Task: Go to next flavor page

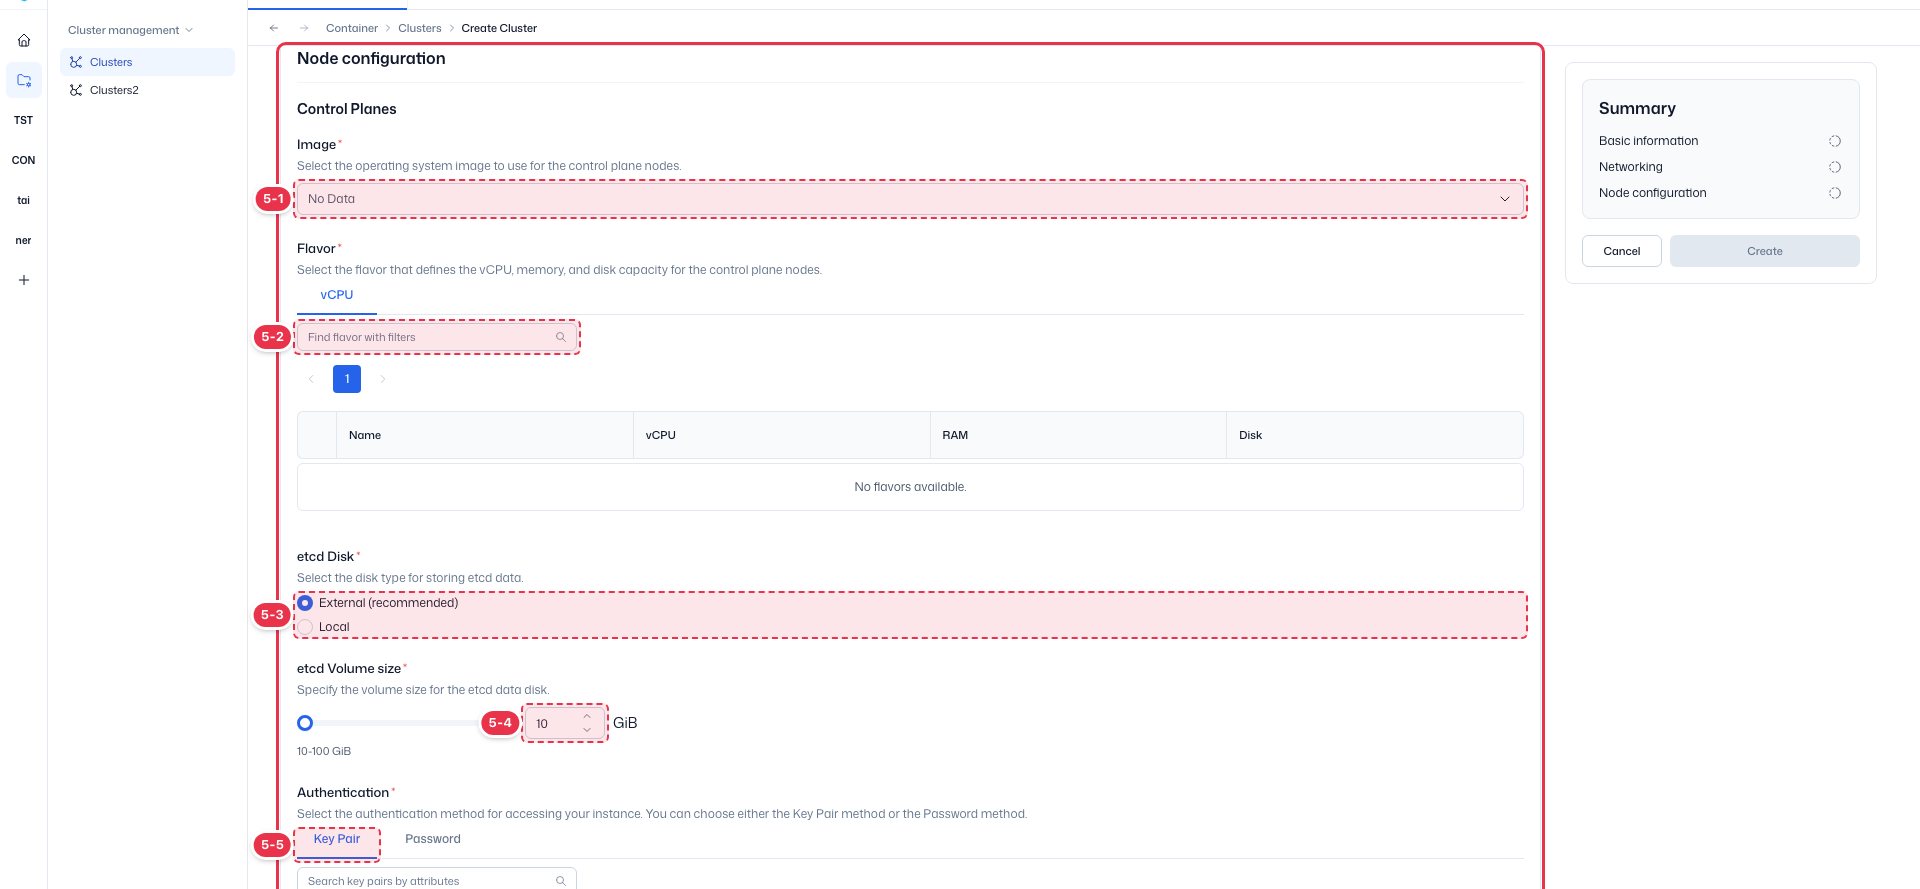Action: tap(383, 379)
